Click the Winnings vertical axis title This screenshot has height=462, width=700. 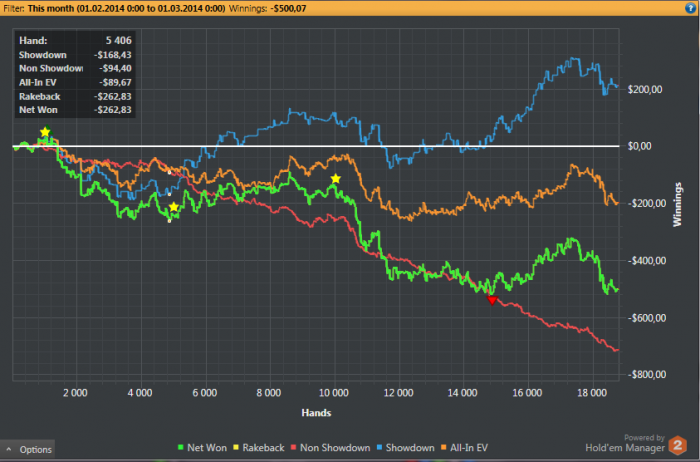point(677,204)
